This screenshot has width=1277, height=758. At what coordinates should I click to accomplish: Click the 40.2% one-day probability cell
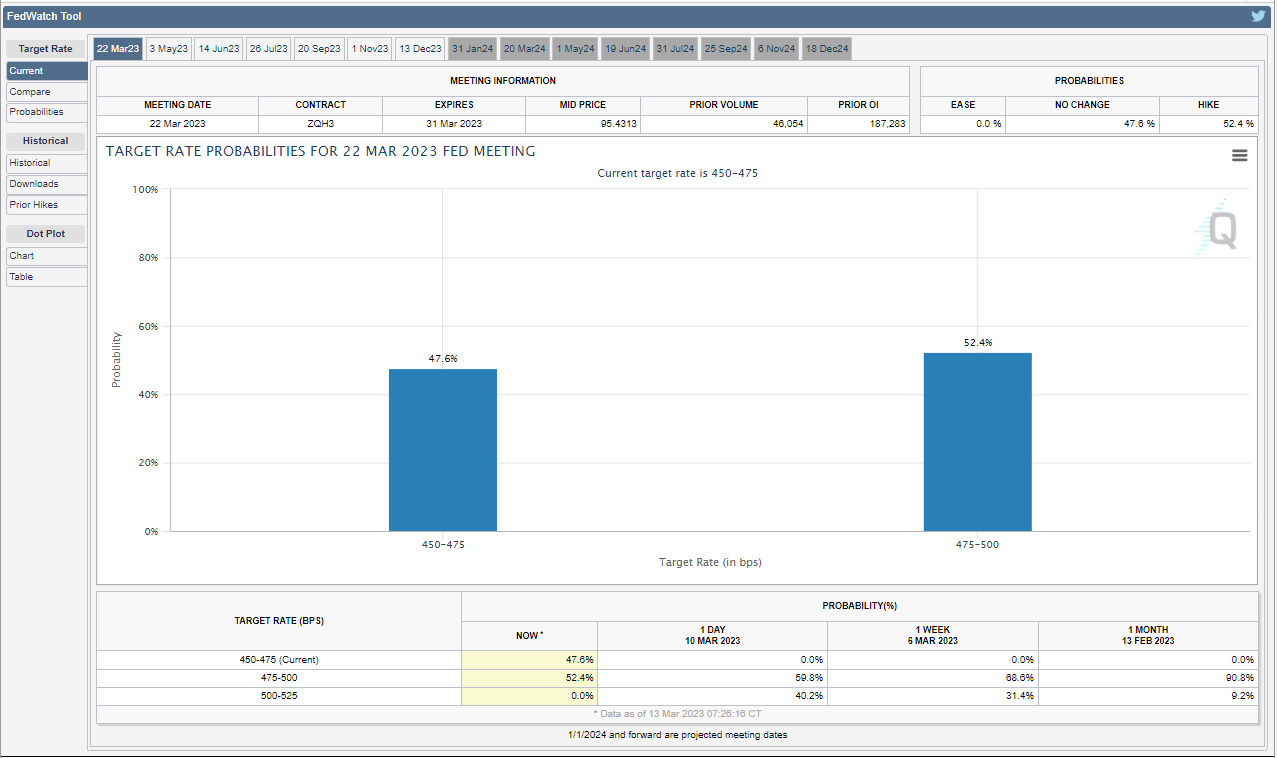point(712,696)
